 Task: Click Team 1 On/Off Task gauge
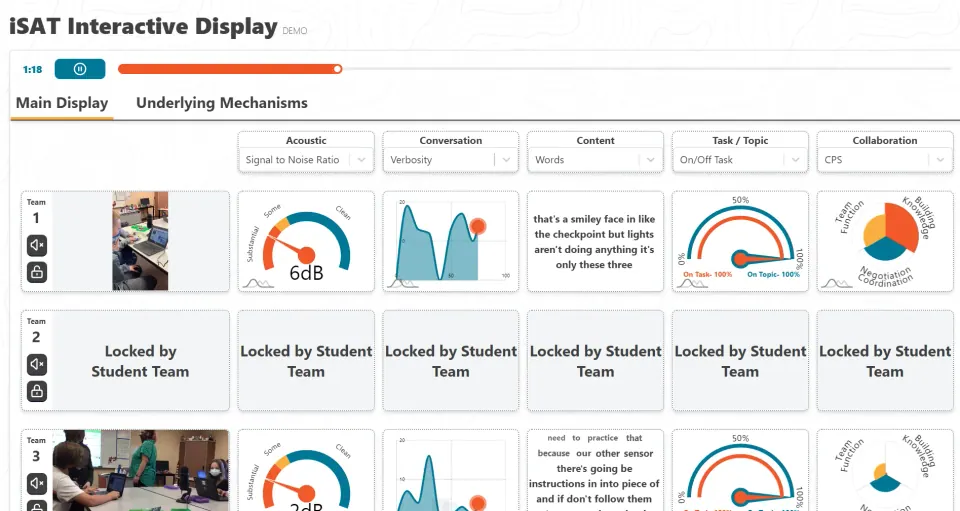(x=740, y=236)
